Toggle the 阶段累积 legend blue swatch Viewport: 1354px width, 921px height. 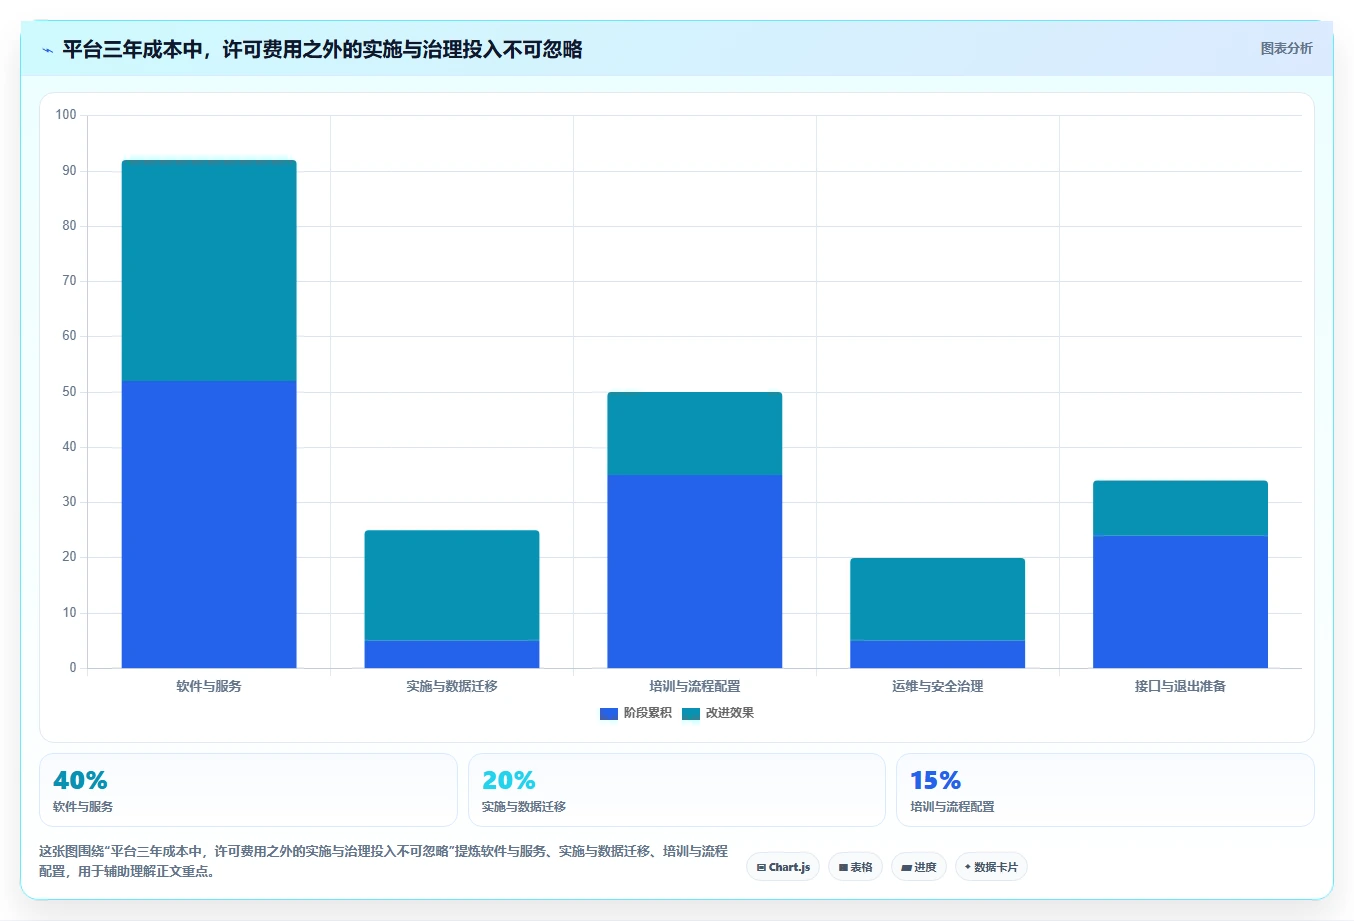[608, 713]
